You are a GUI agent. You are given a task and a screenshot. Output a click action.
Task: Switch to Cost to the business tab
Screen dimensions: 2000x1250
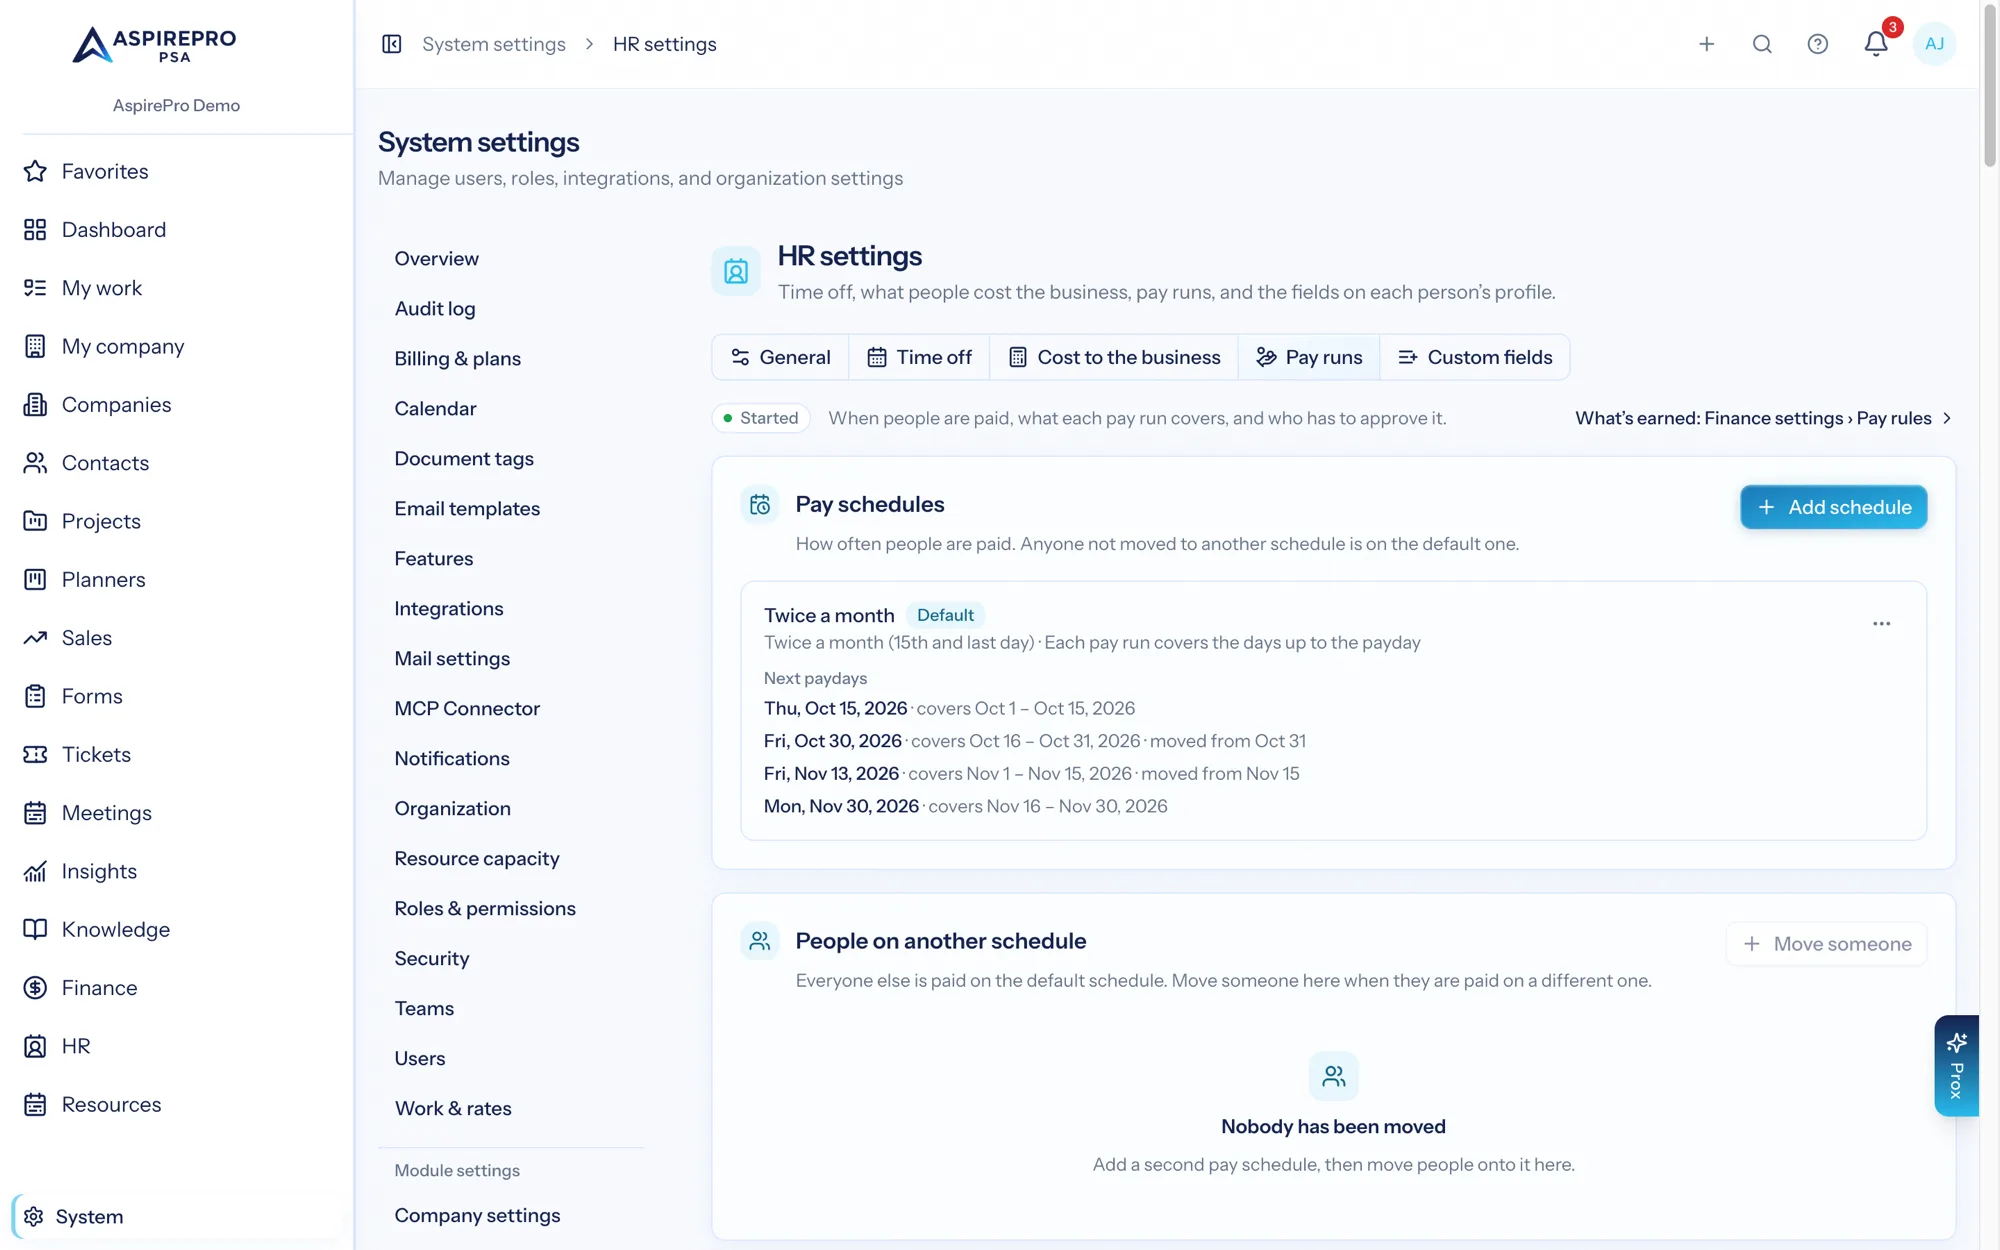tap(1114, 357)
